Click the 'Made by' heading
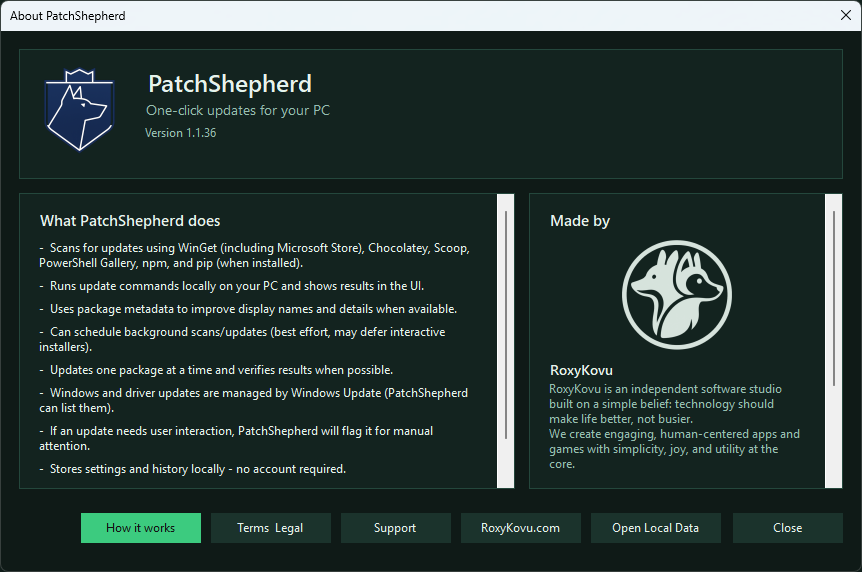Image resolution: width=862 pixels, height=572 pixels. 580,221
